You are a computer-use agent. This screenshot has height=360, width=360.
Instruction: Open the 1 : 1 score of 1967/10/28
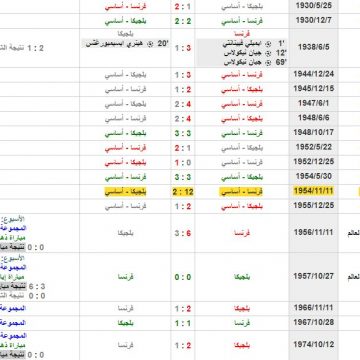(x=183, y=323)
